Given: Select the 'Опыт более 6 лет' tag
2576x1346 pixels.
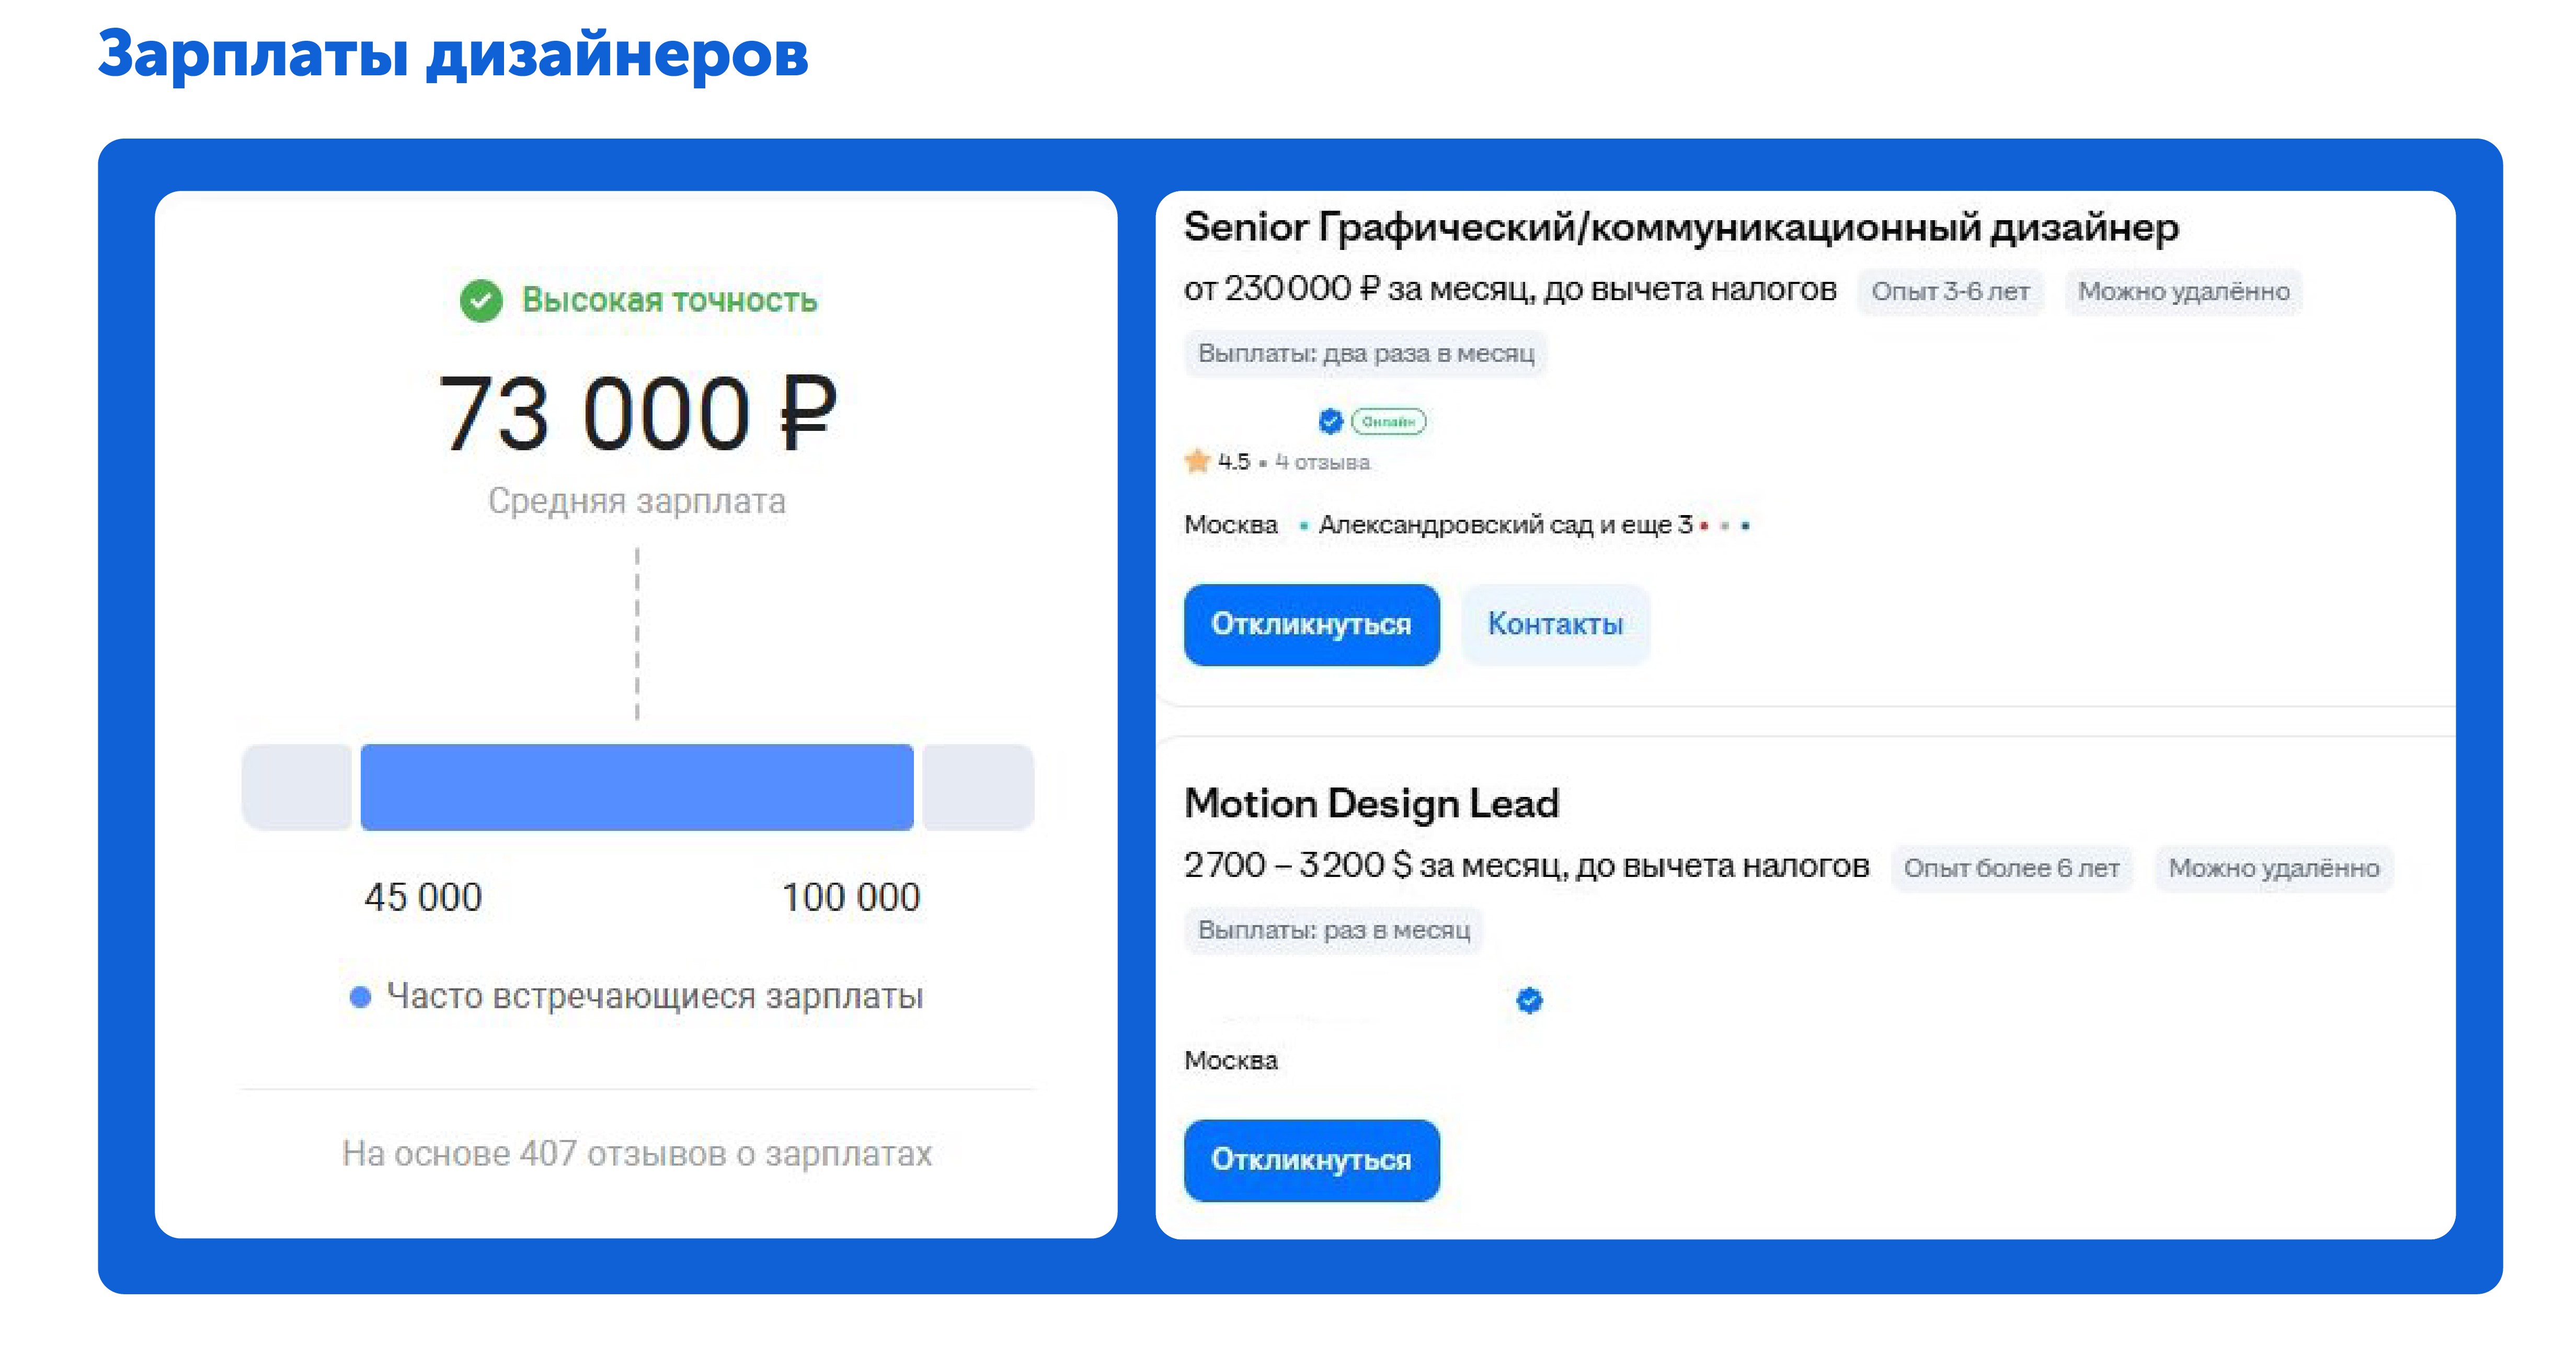Looking at the screenshot, I should point(2011,867).
